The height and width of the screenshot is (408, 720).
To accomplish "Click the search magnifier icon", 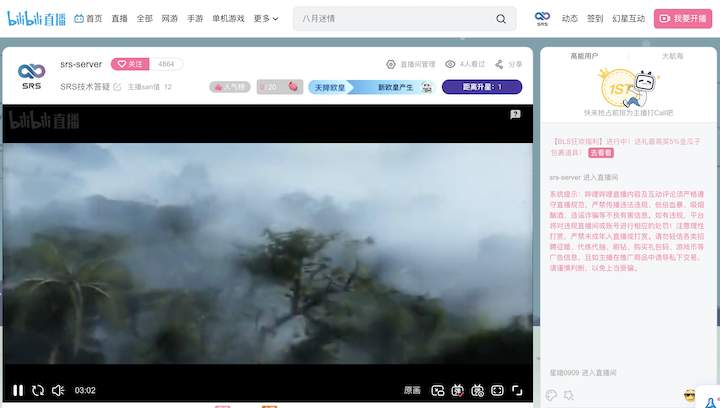I will (501, 18).
